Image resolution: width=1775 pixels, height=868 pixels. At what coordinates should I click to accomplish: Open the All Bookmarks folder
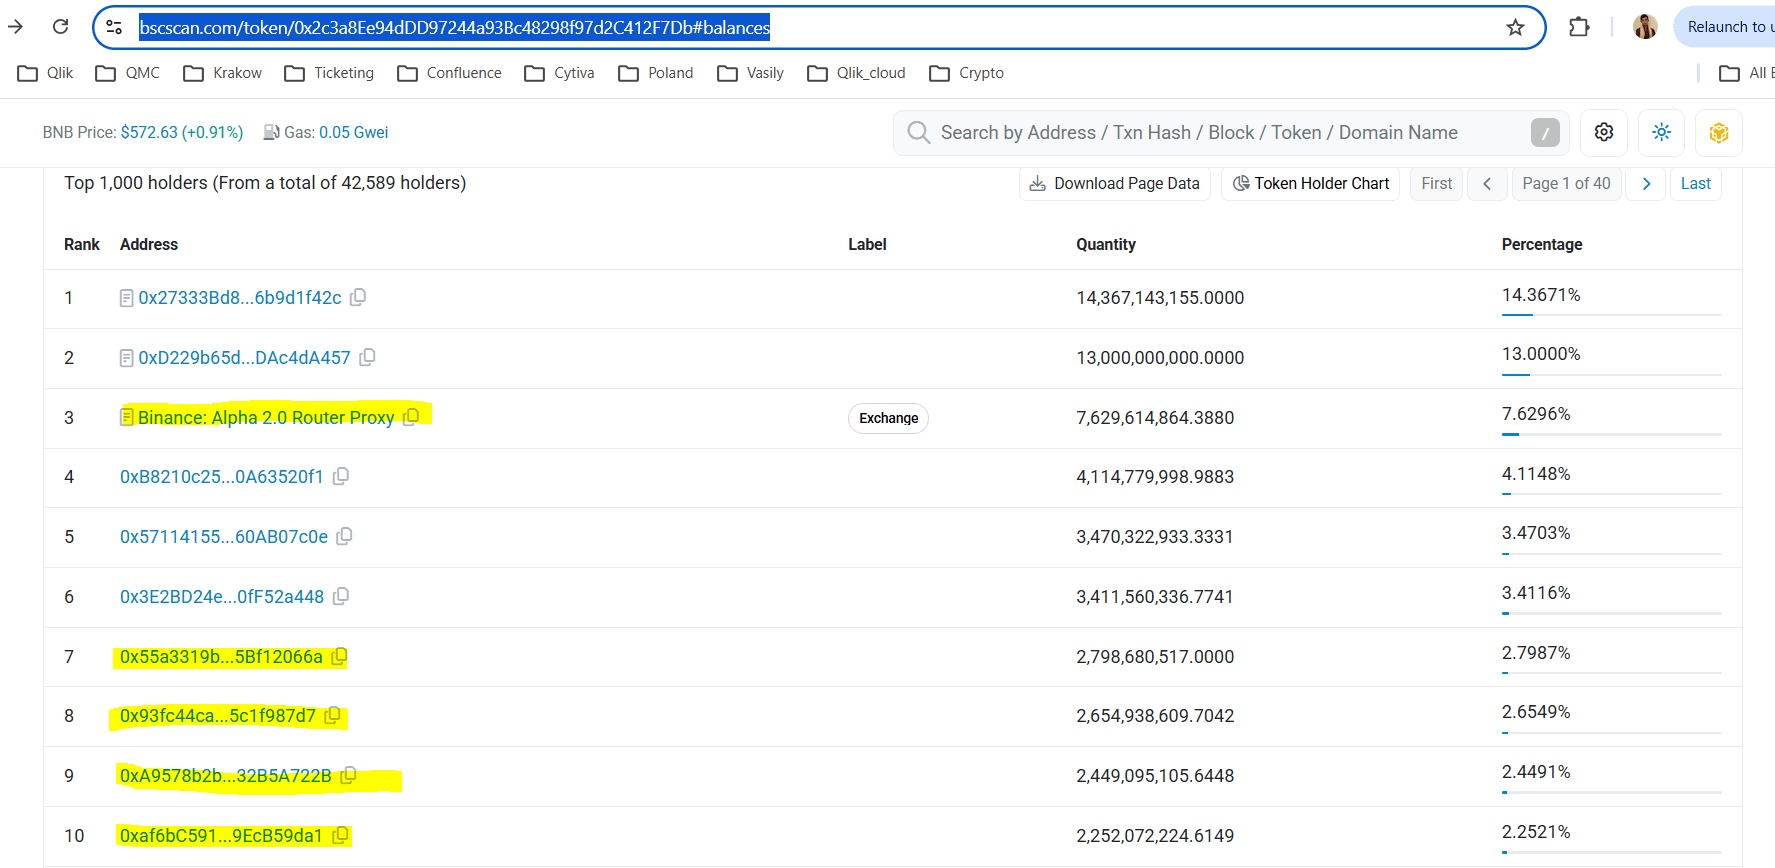(1745, 73)
